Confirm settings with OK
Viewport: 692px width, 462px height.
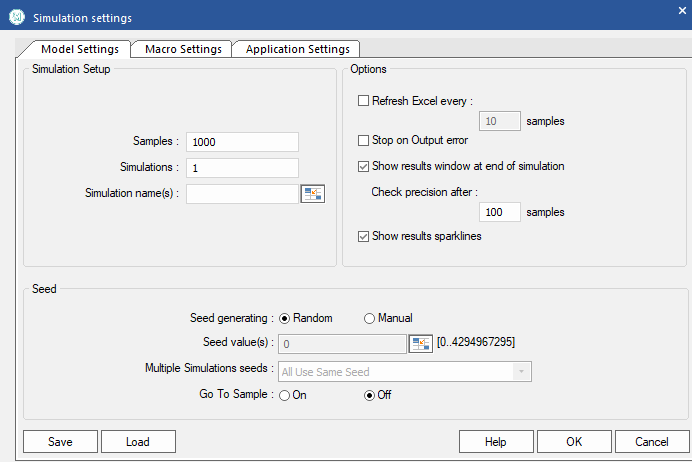tap(574, 442)
